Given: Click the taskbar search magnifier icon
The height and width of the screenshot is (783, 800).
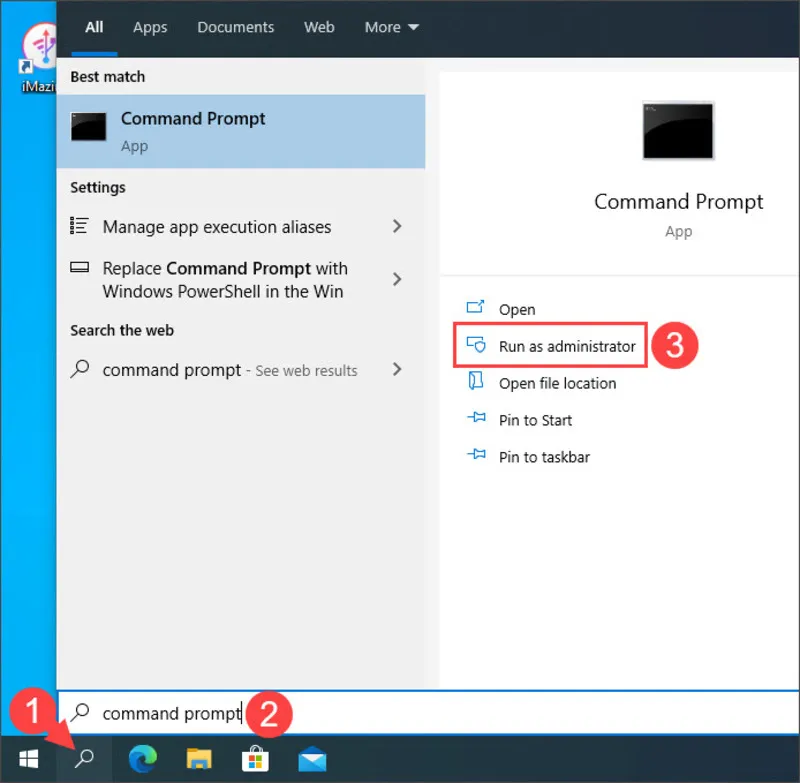Looking at the screenshot, I should pos(84,759).
